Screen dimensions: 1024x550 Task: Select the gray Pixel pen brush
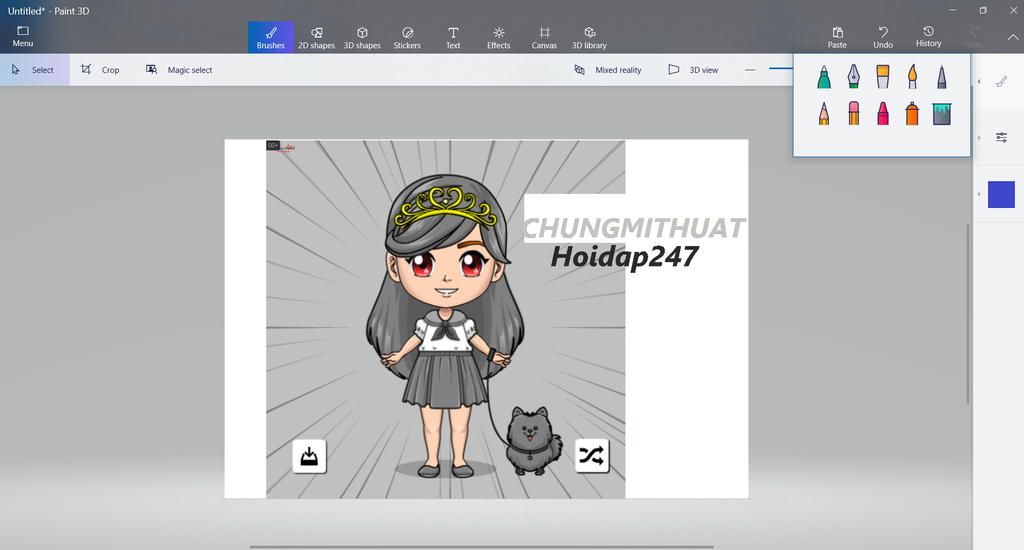(x=942, y=77)
